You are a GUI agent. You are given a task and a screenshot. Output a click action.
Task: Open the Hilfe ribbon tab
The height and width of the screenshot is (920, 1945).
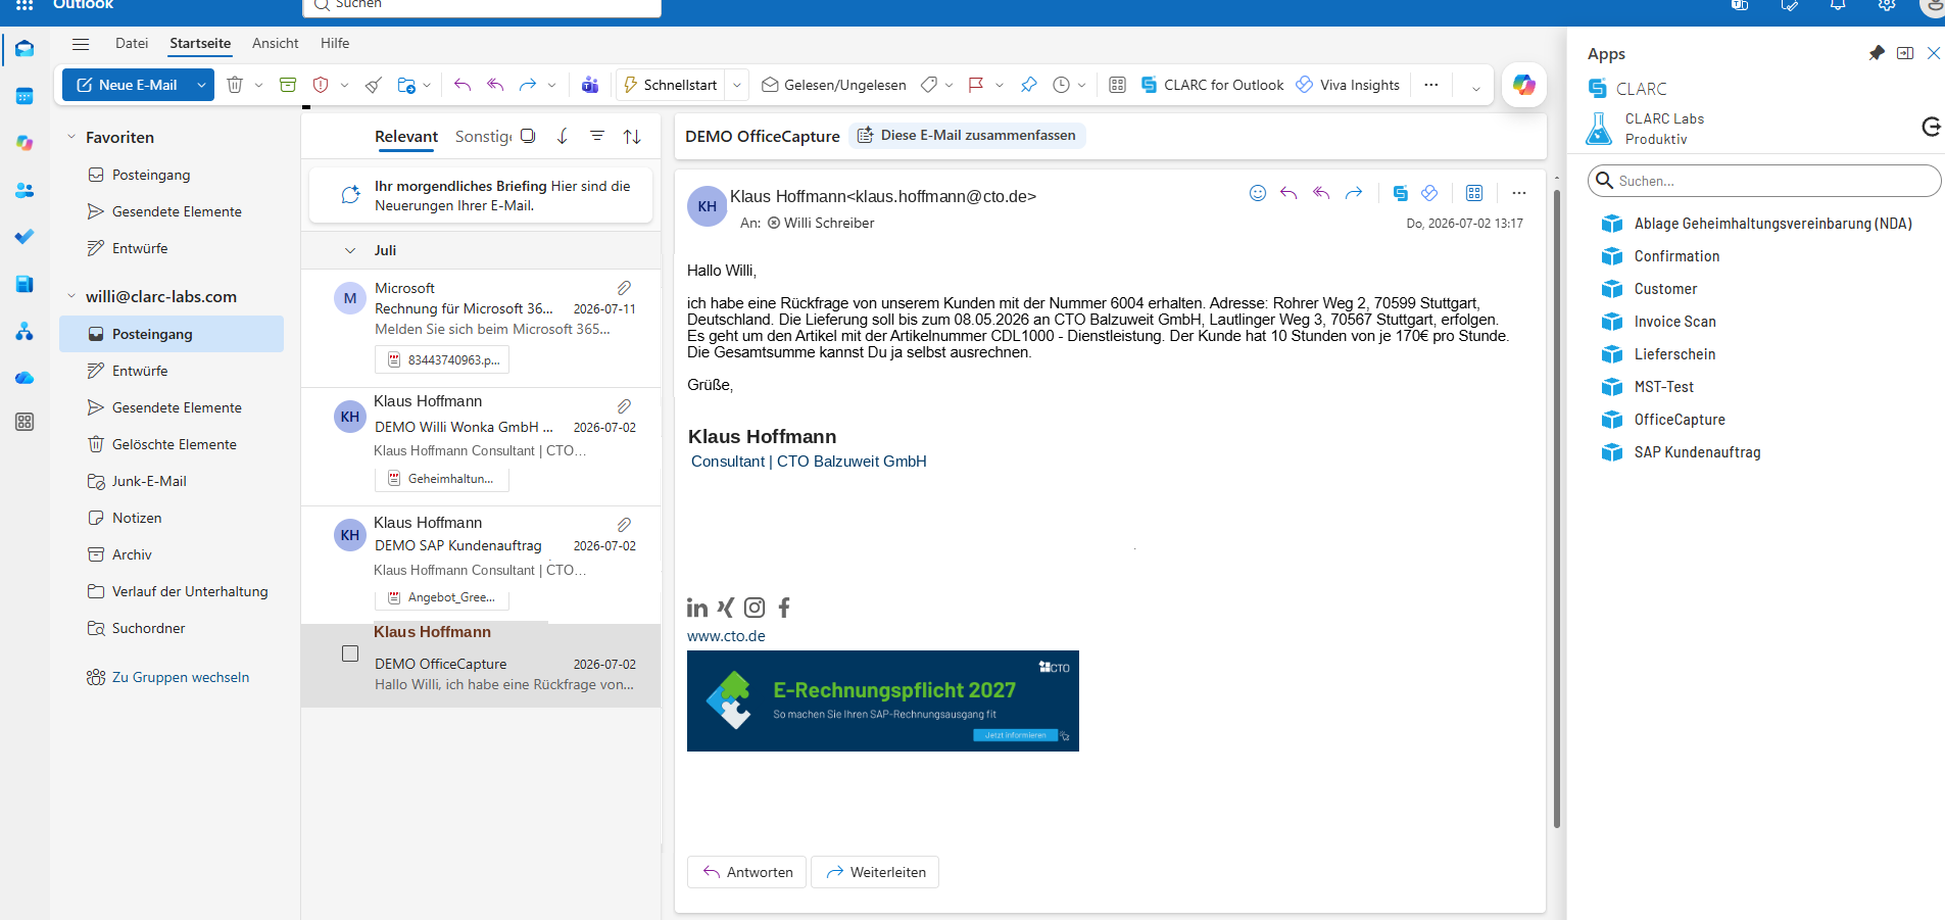(x=335, y=43)
